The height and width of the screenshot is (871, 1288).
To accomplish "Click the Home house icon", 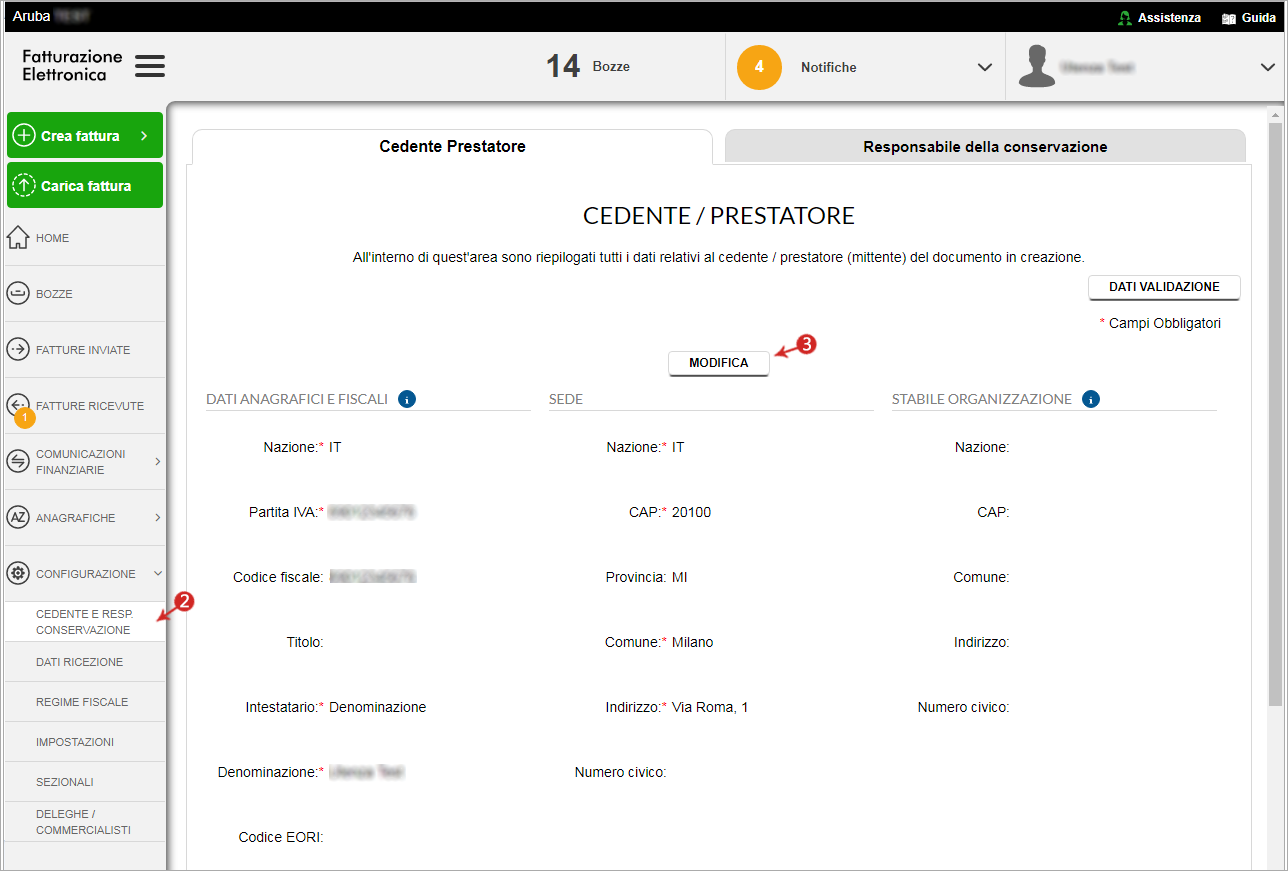I will tap(18, 238).
